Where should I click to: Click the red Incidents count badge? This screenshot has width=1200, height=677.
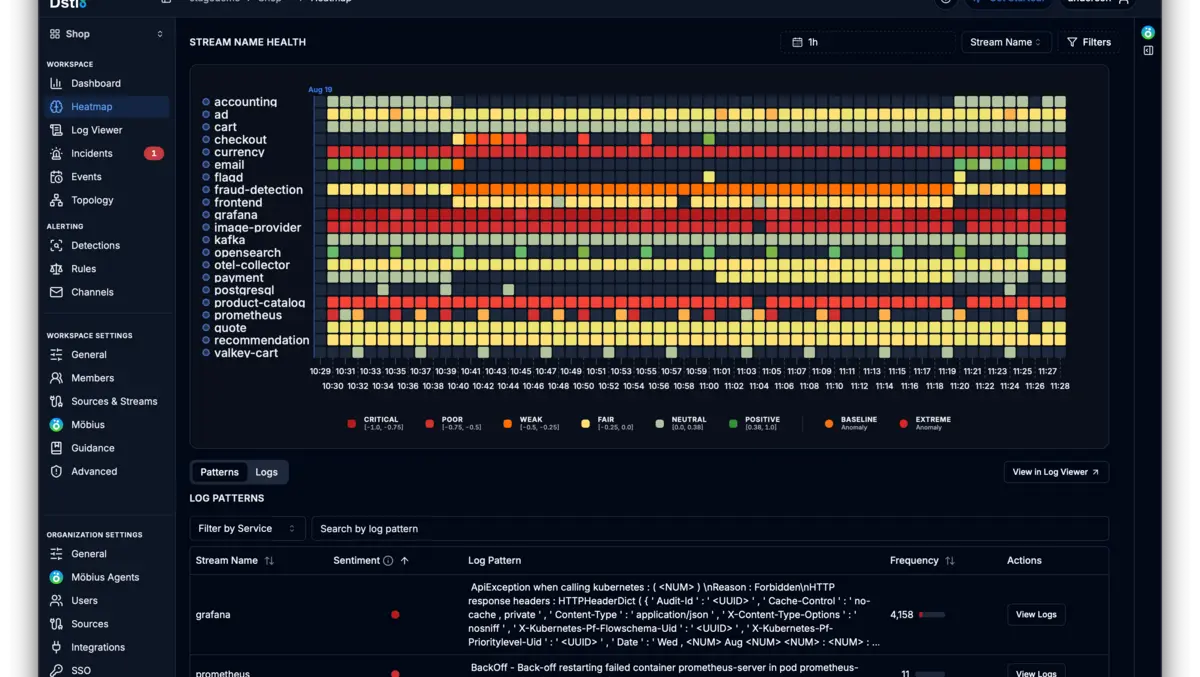pos(153,153)
